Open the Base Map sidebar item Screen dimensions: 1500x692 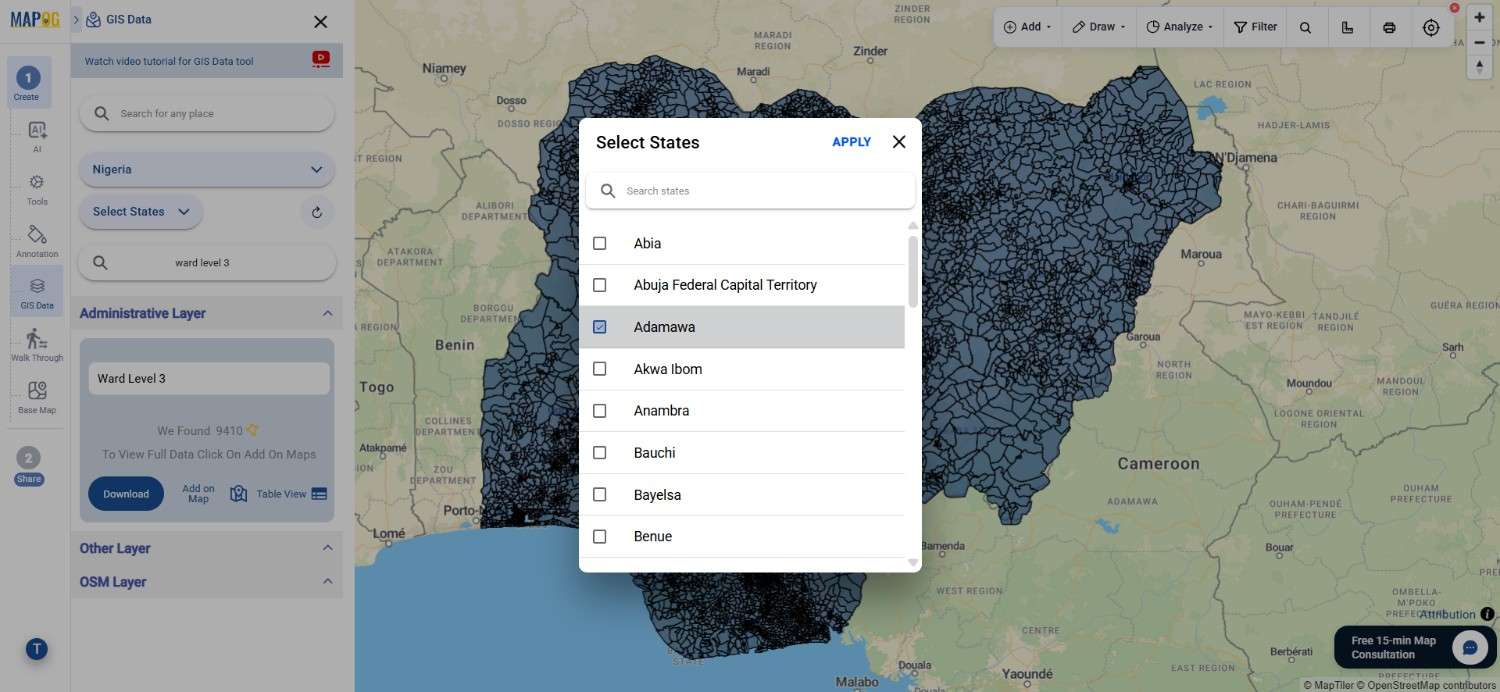pyautogui.click(x=37, y=396)
